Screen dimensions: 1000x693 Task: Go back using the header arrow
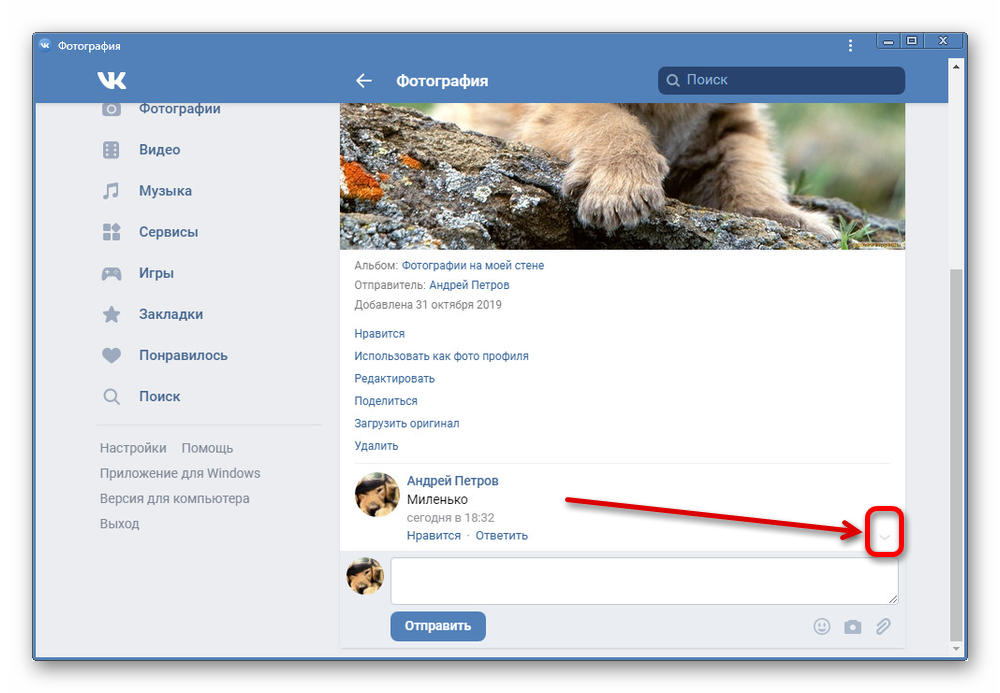(364, 81)
